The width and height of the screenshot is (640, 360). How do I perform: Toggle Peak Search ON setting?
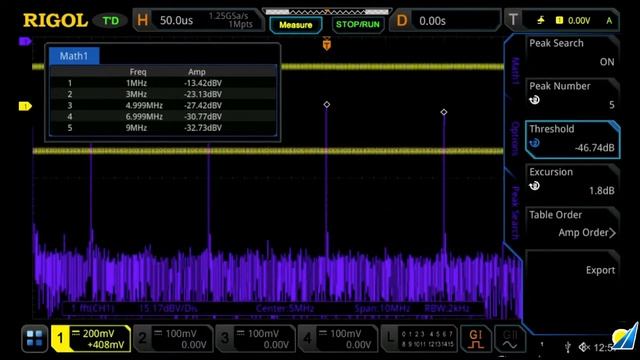[572, 52]
